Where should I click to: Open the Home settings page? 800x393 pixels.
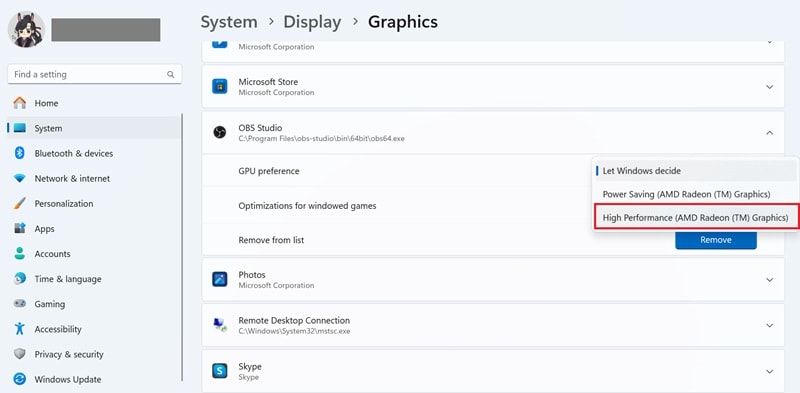94,103
